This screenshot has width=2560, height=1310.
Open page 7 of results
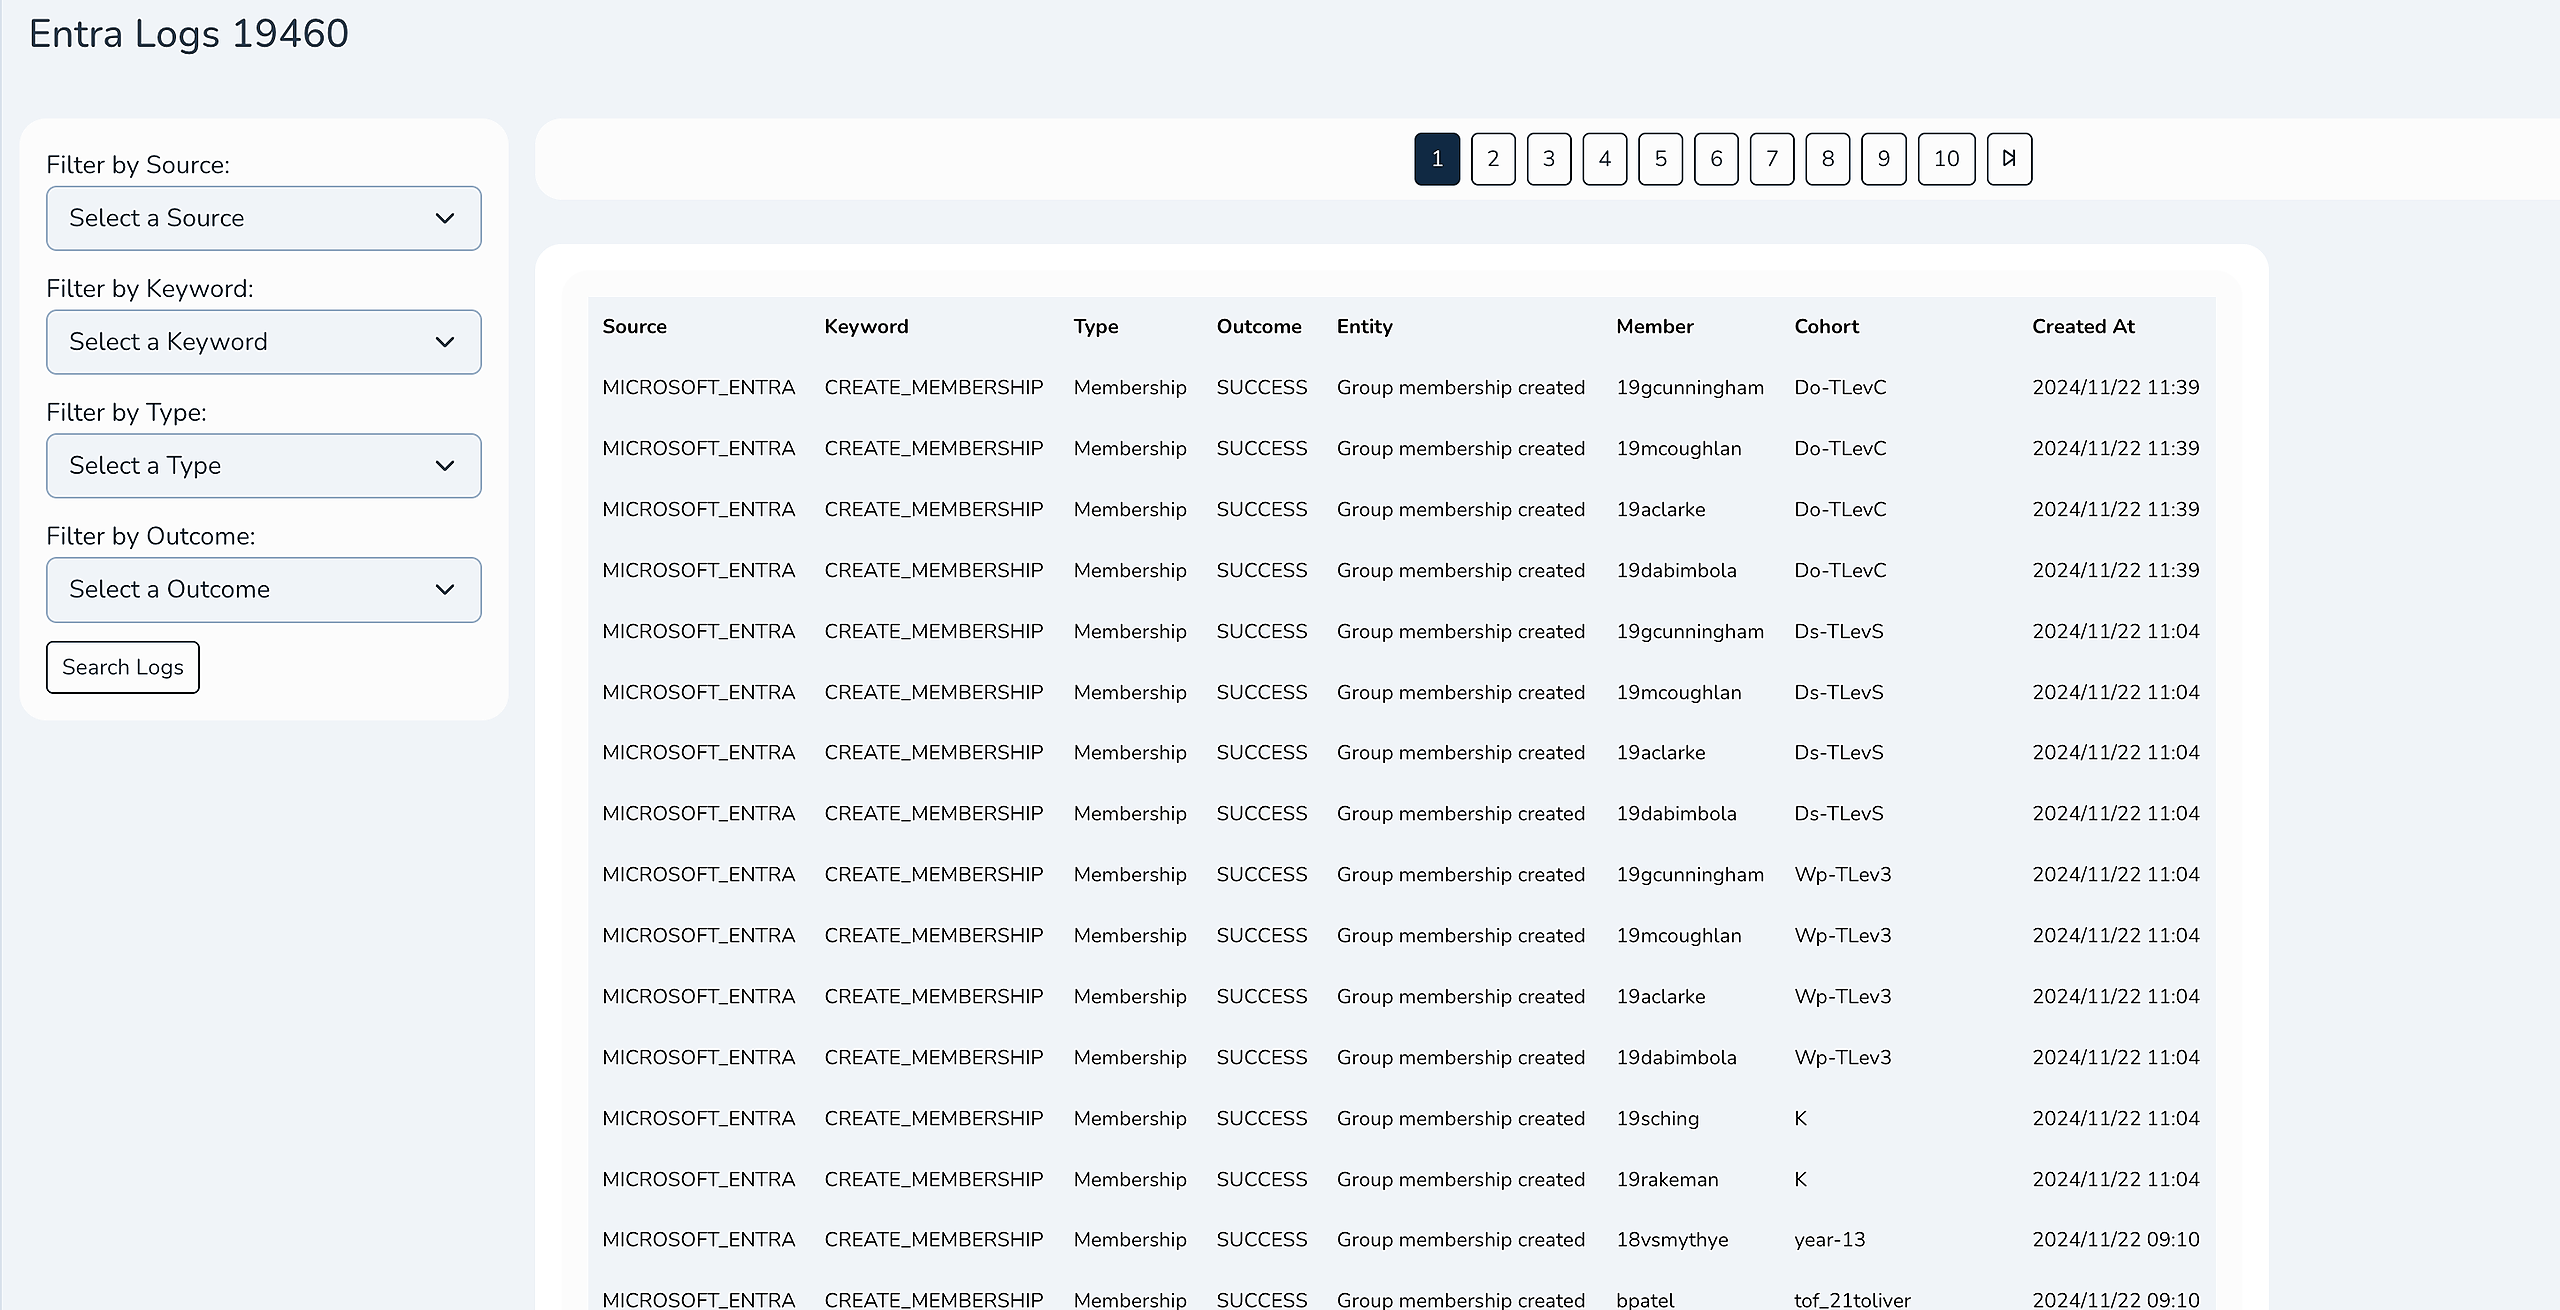(x=1771, y=159)
